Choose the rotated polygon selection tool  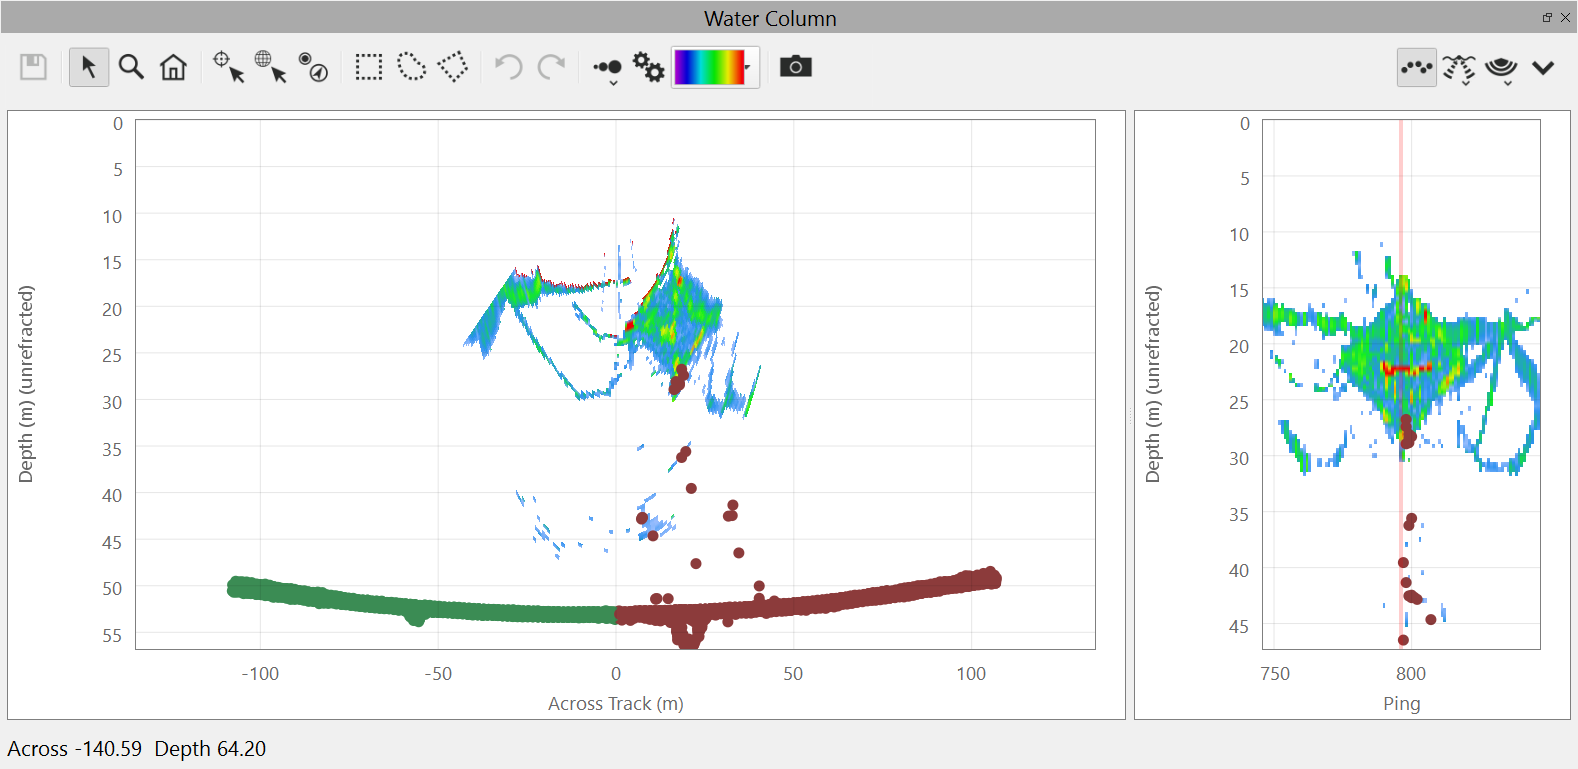[453, 67]
